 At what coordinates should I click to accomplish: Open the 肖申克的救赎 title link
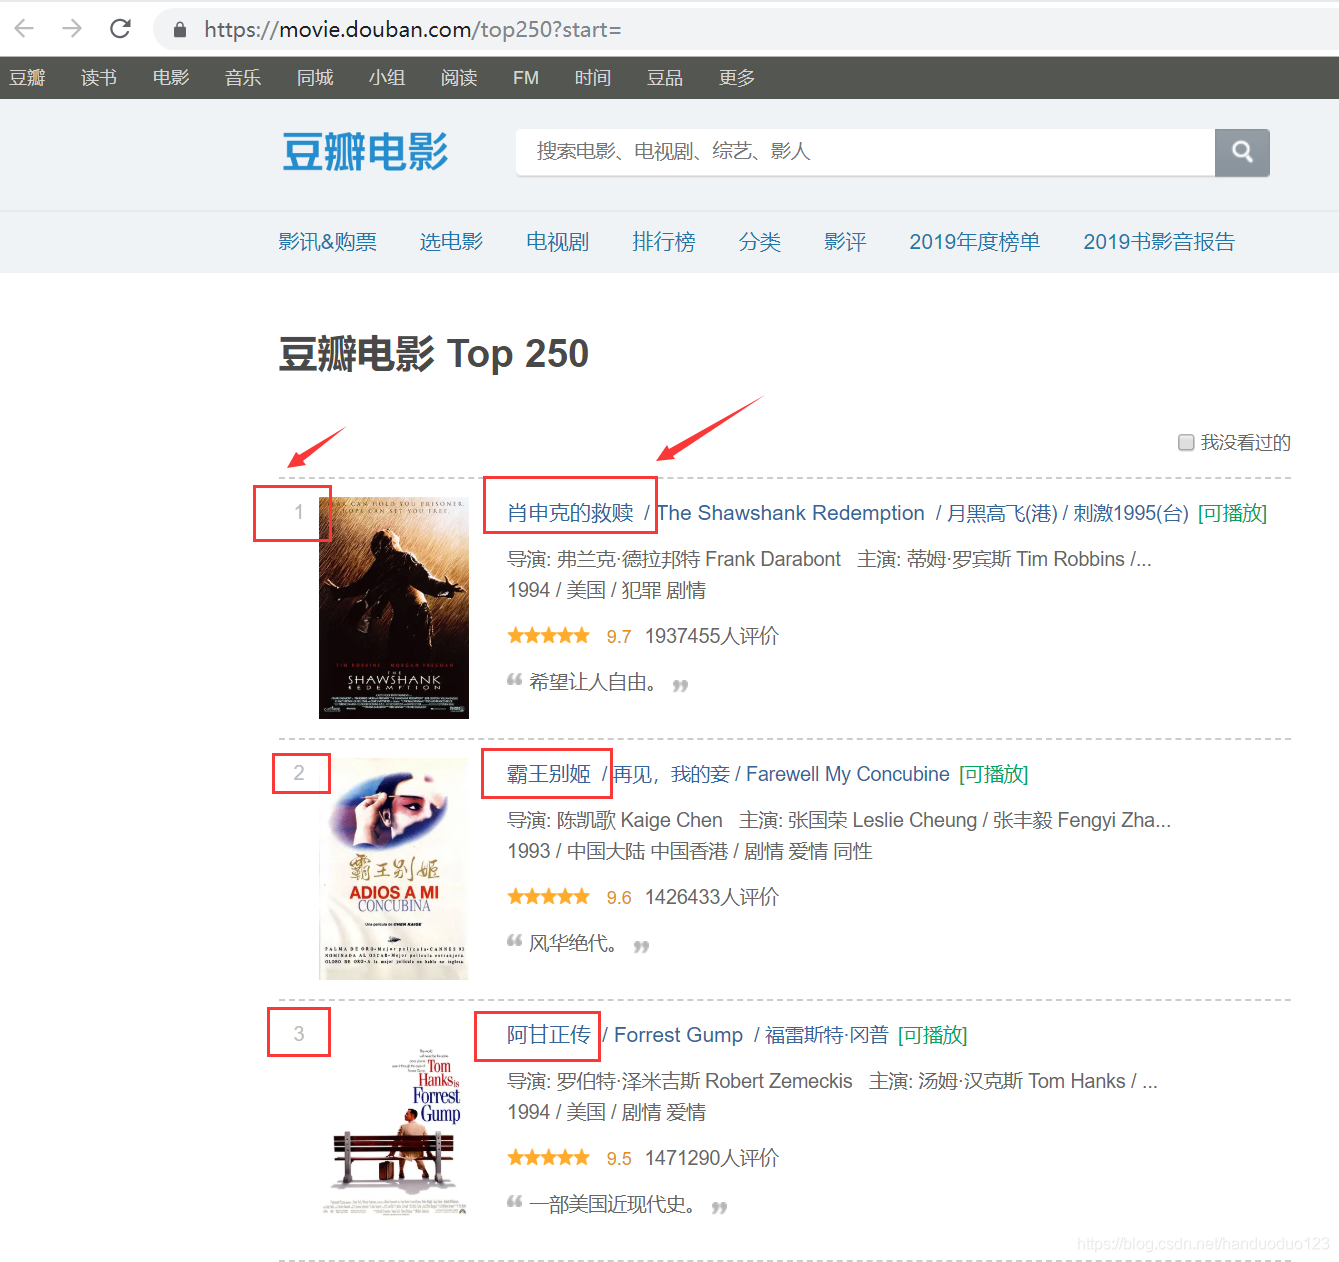(x=571, y=513)
